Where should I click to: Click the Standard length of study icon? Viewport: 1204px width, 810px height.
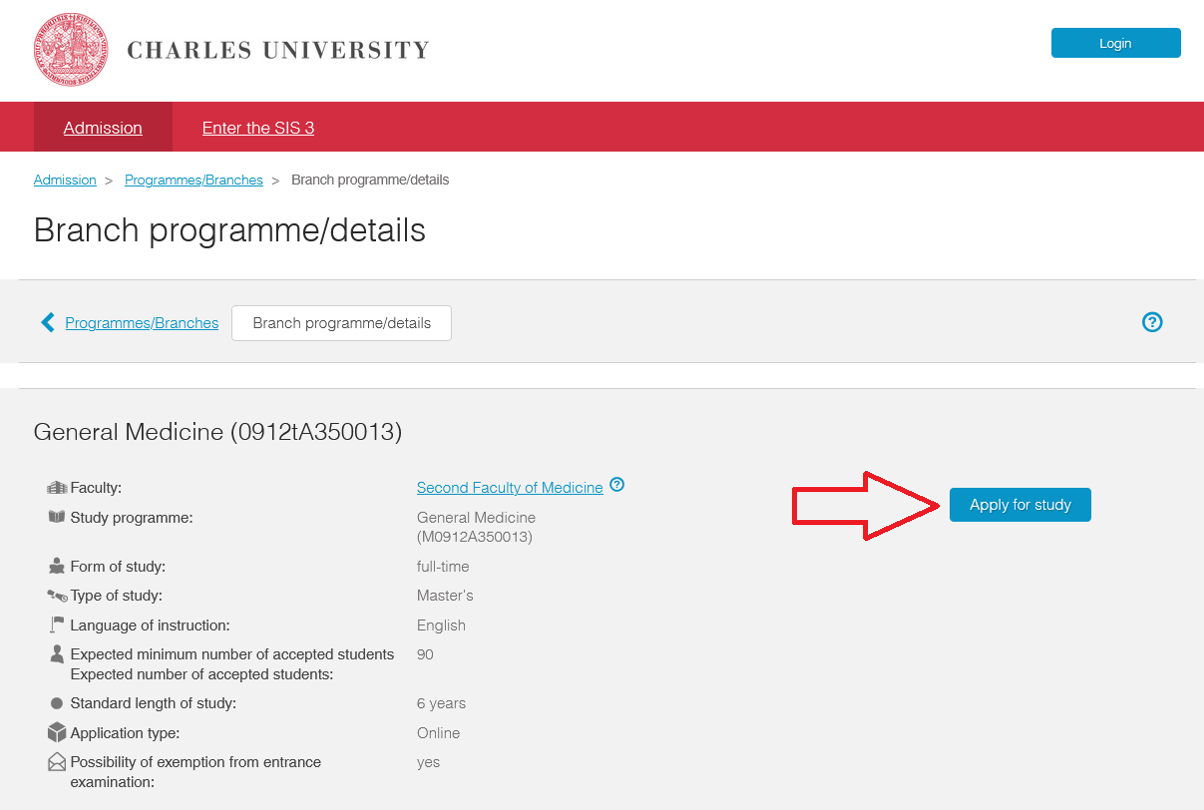(x=57, y=703)
